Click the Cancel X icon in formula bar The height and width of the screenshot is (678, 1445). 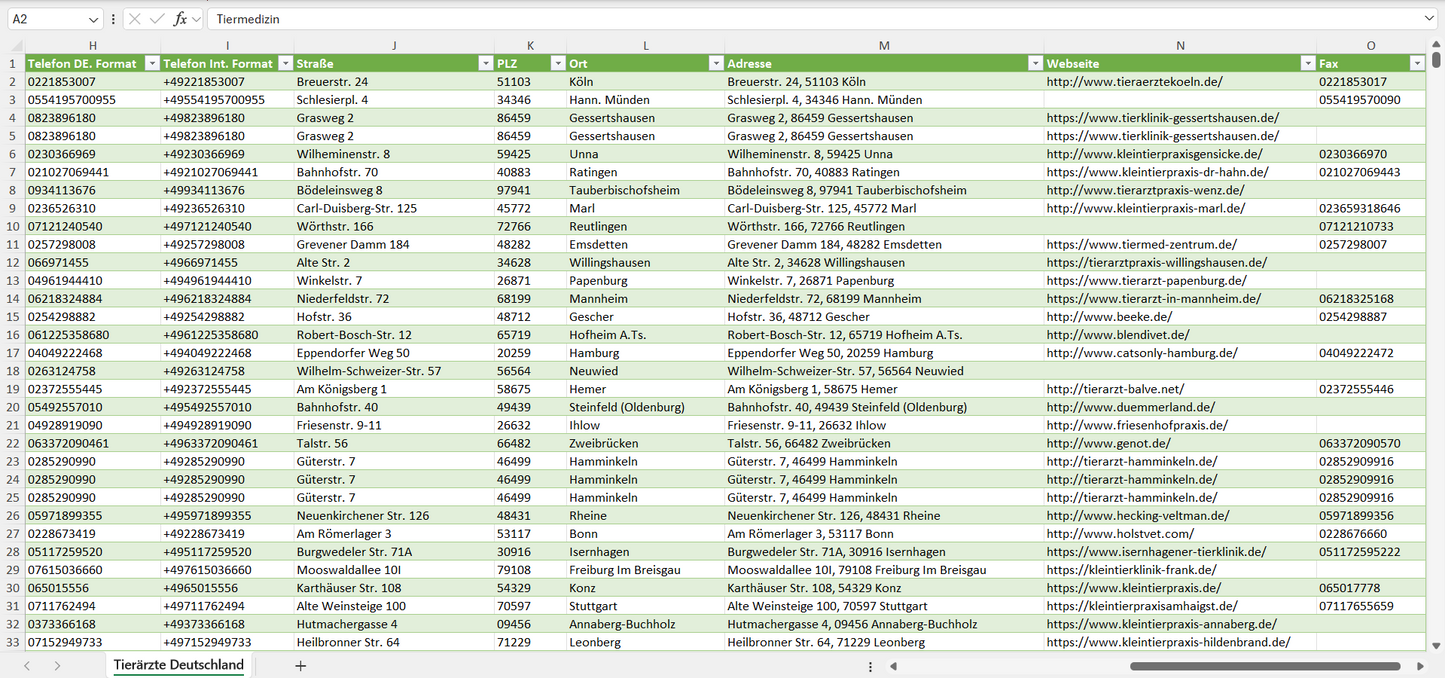[135, 19]
